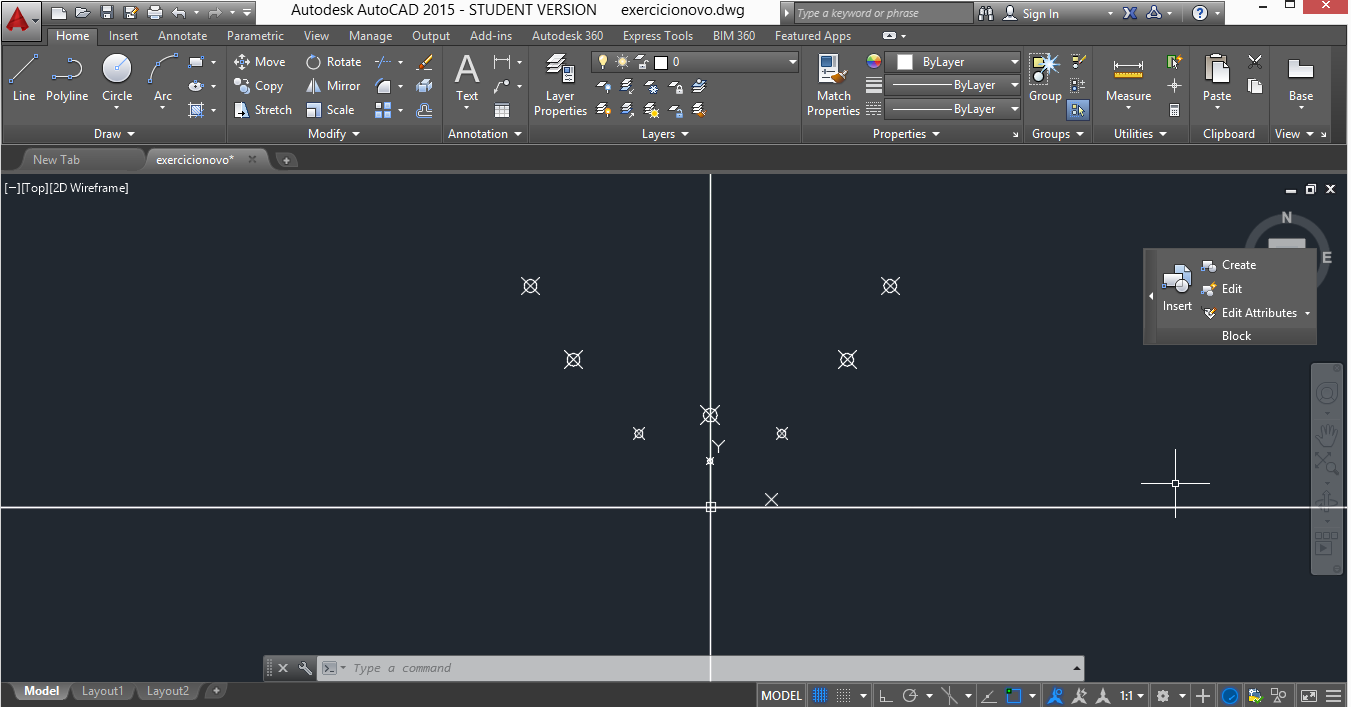The width and height of the screenshot is (1351, 707).
Task: Click the Cut scissors icon
Action: [x=1255, y=62]
